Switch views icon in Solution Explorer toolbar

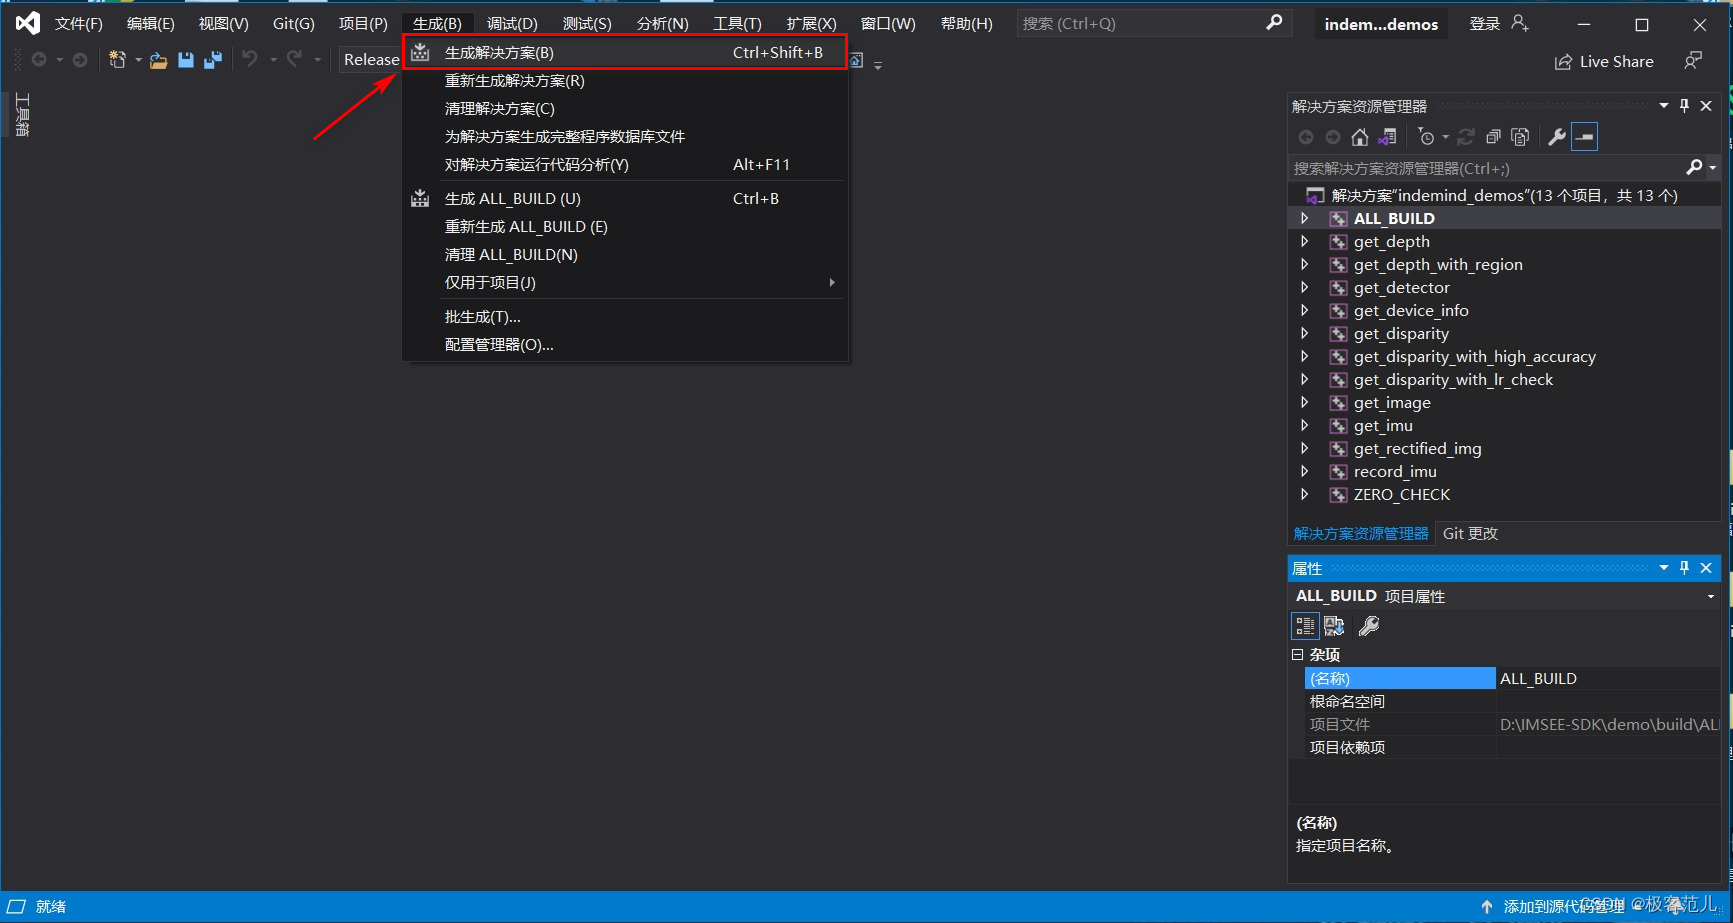click(1388, 137)
